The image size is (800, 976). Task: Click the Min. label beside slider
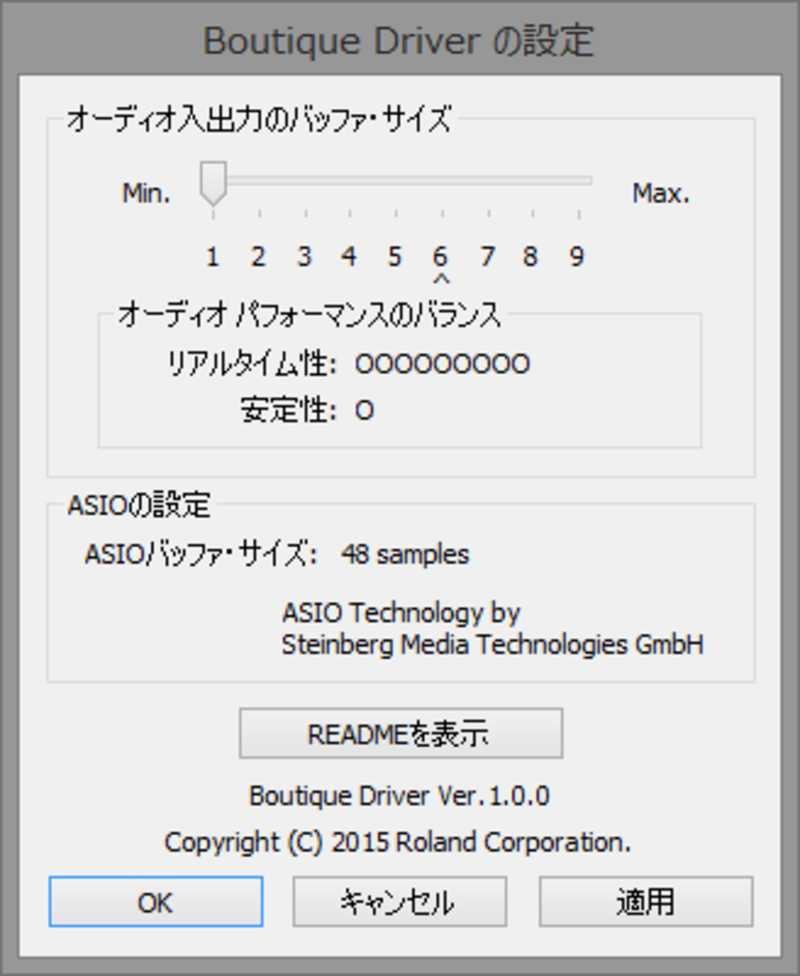click(146, 194)
